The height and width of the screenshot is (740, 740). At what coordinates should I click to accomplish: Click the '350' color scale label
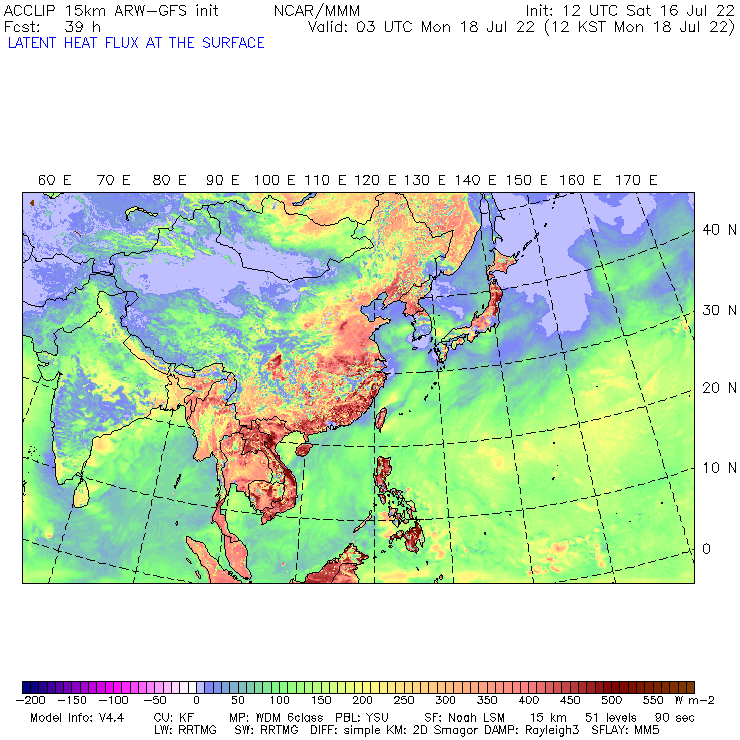pos(487,700)
